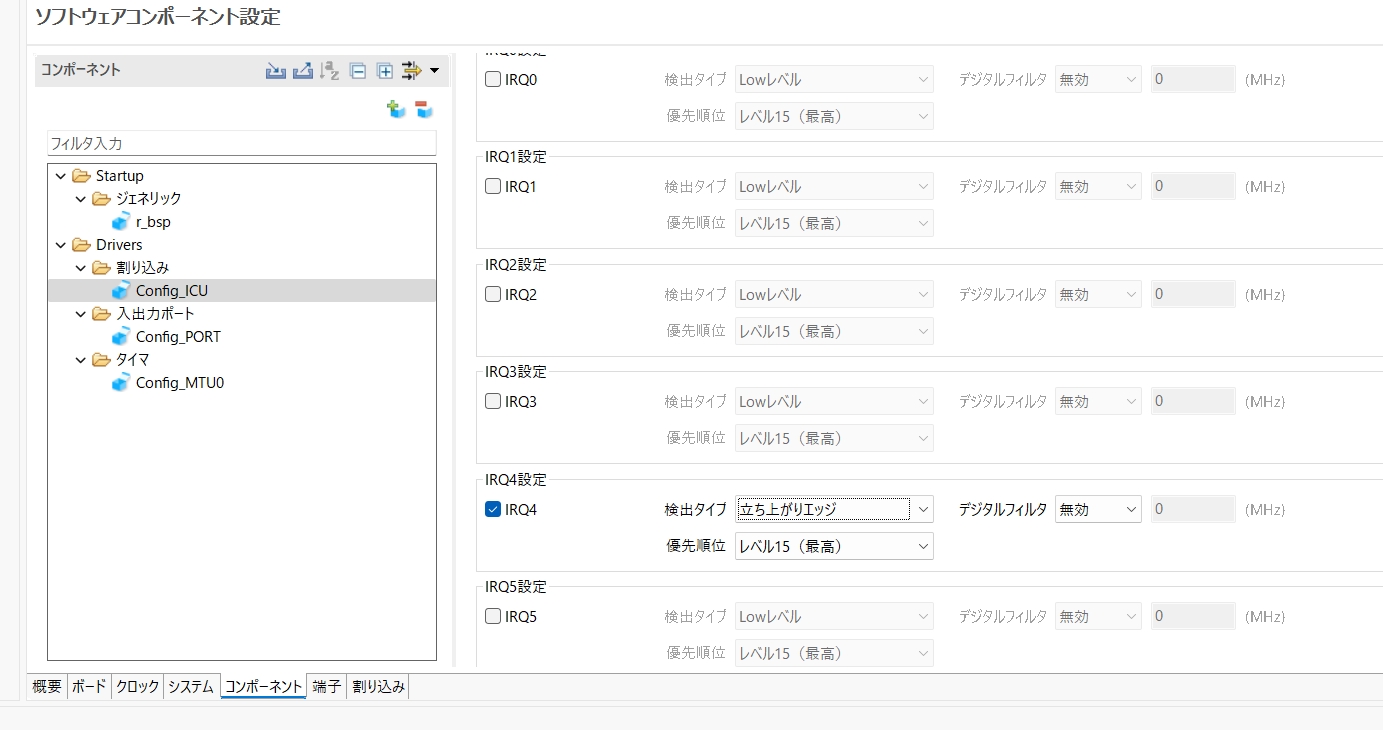Click the import configuration icon in the component toolbar

pyautogui.click(x=275, y=71)
